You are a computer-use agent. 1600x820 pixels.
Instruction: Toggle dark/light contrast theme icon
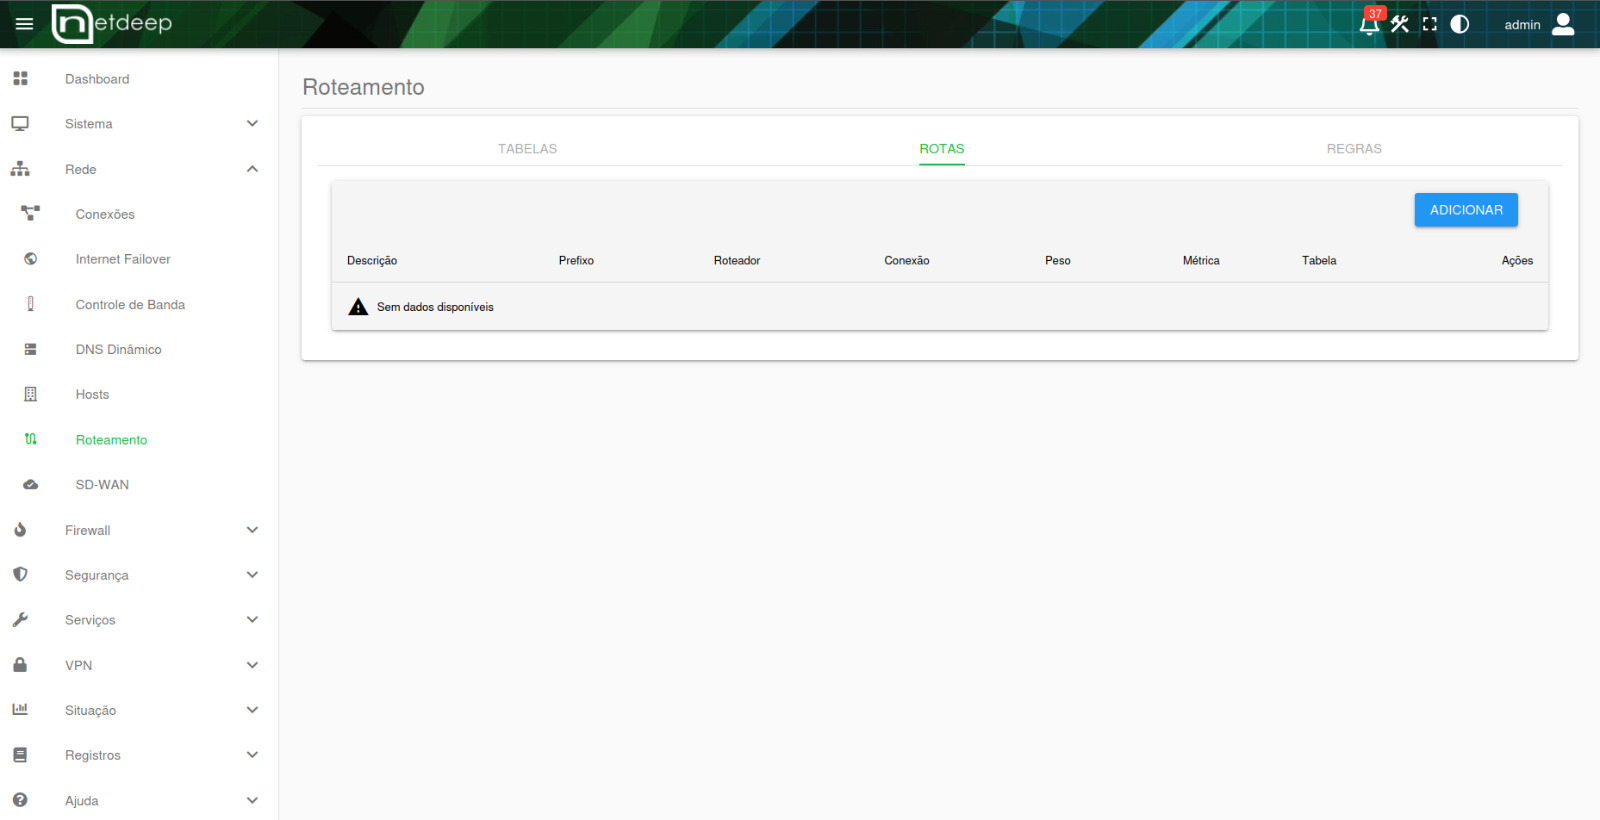1460,24
